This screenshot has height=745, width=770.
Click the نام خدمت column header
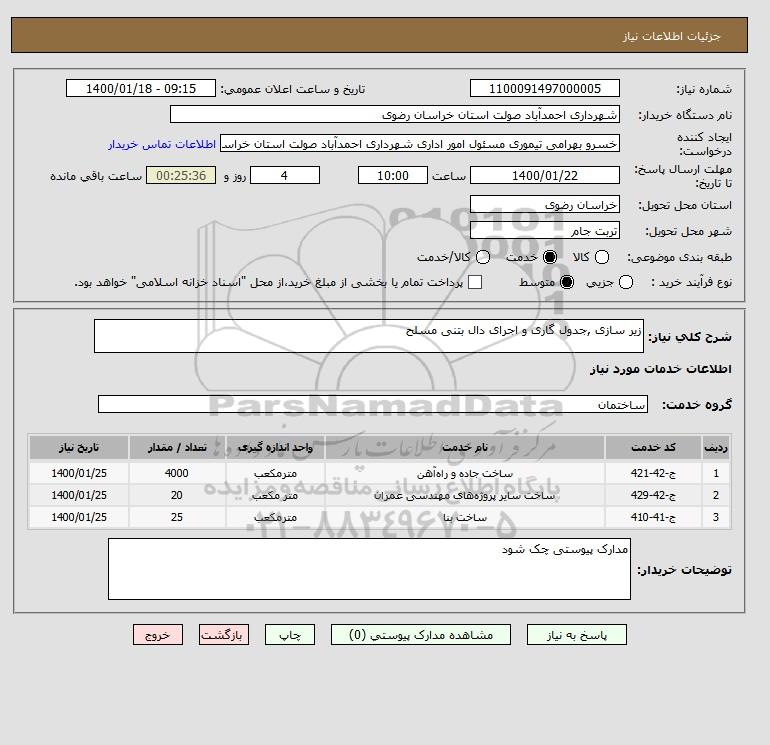(465, 447)
